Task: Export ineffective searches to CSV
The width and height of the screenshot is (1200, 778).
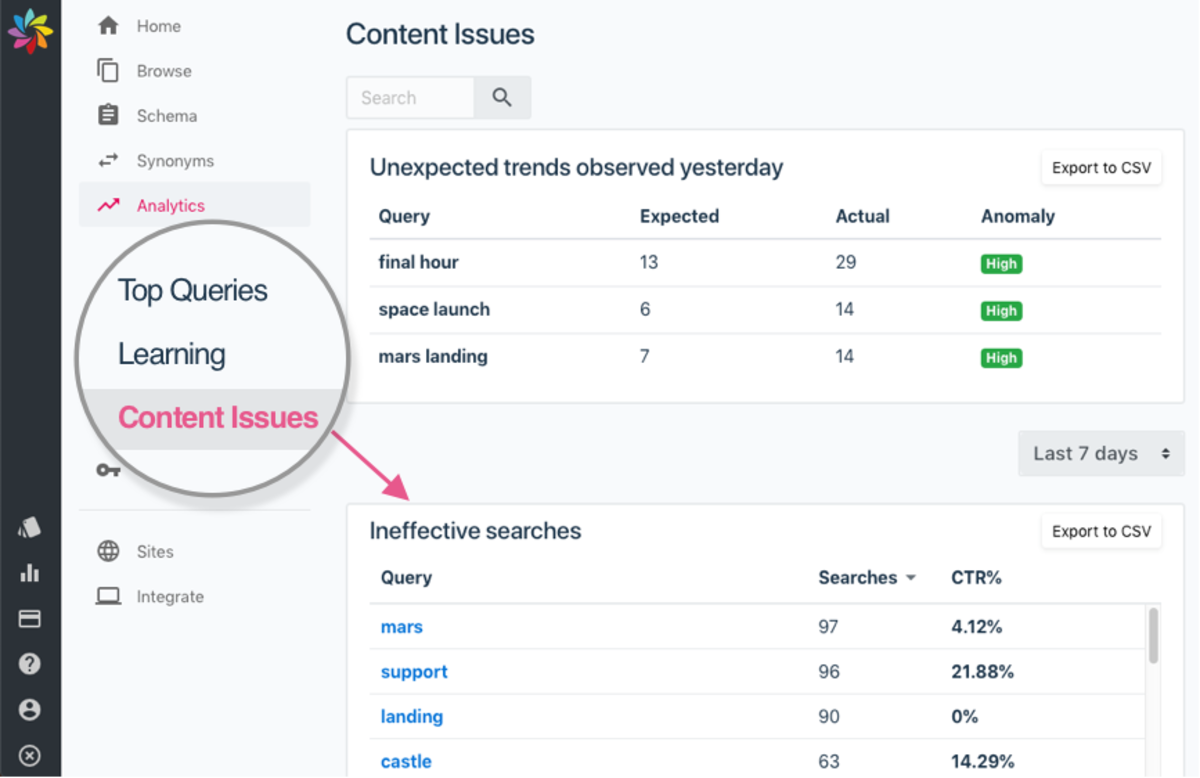Action: coord(1101,531)
